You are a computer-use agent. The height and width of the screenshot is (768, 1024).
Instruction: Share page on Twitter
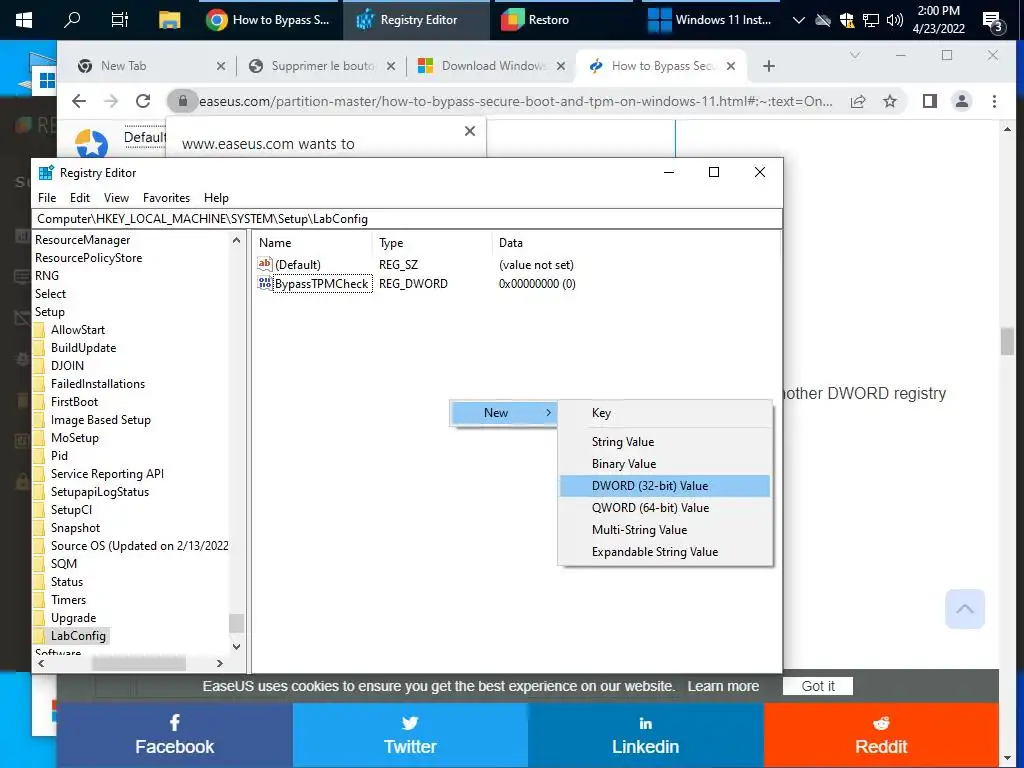pos(410,735)
